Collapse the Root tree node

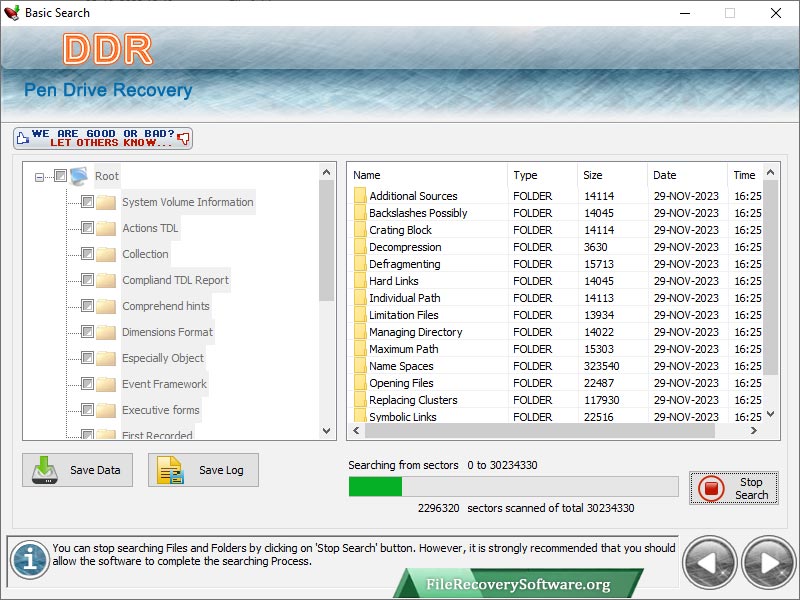[40, 177]
